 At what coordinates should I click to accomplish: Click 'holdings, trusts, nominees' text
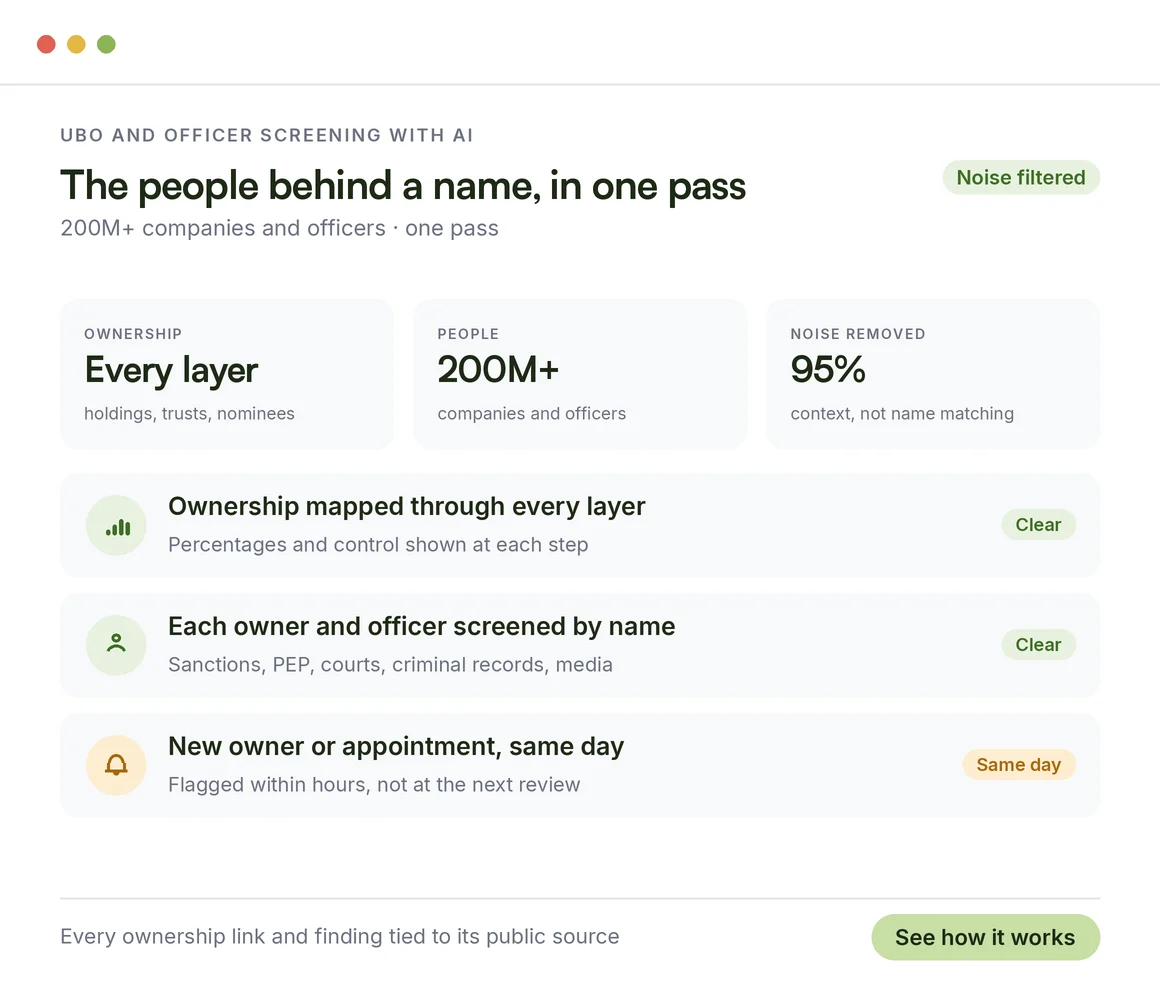pos(189,413)
